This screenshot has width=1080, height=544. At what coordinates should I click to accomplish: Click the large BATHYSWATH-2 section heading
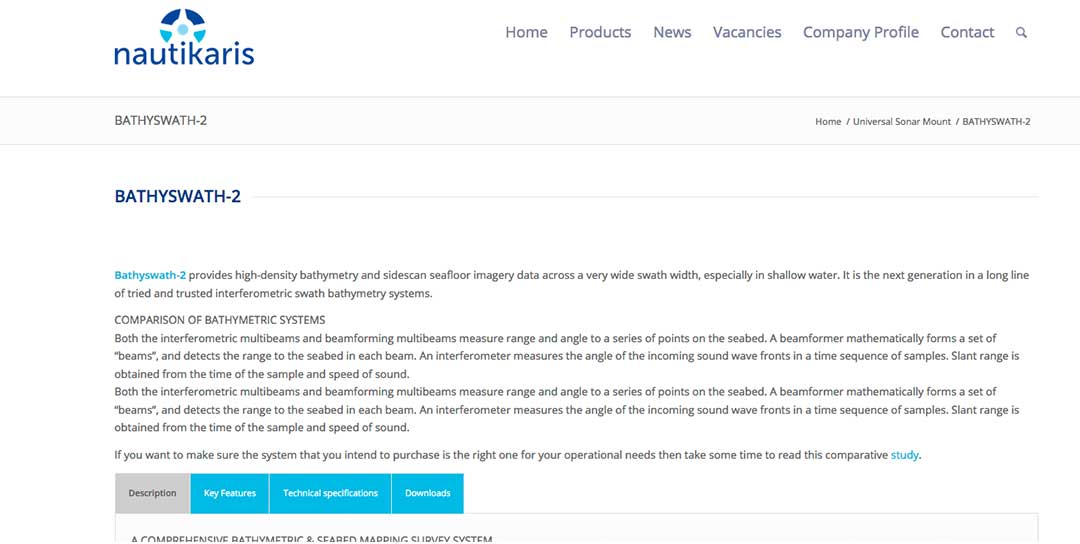[x=178, y=196]
